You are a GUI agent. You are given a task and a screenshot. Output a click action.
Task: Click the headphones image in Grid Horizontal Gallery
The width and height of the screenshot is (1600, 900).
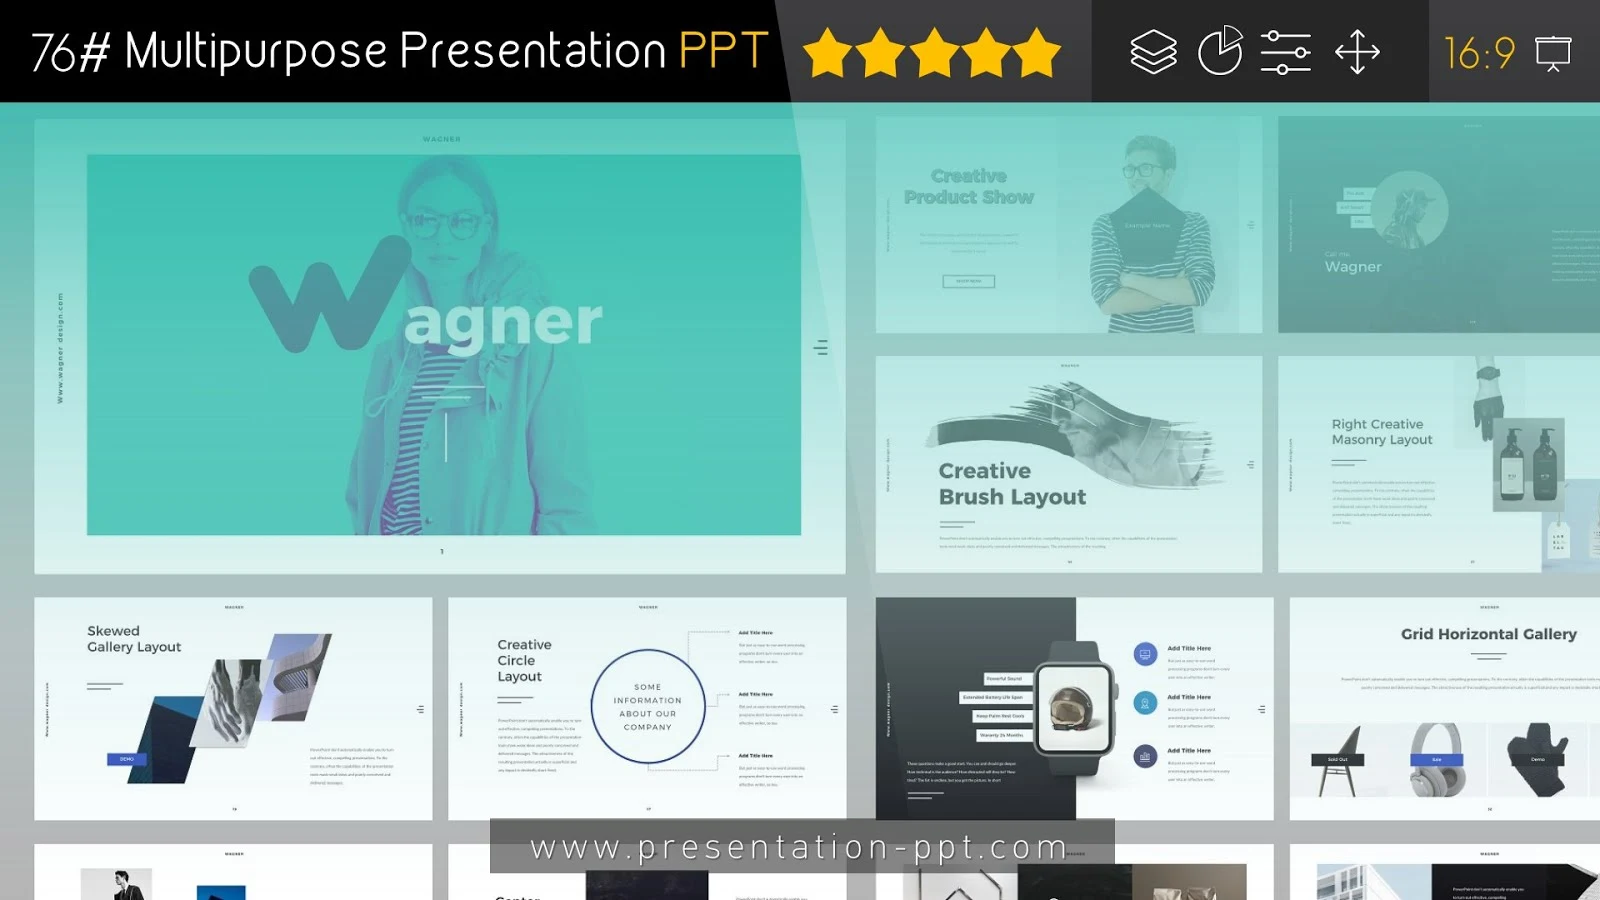point(1437,760)
